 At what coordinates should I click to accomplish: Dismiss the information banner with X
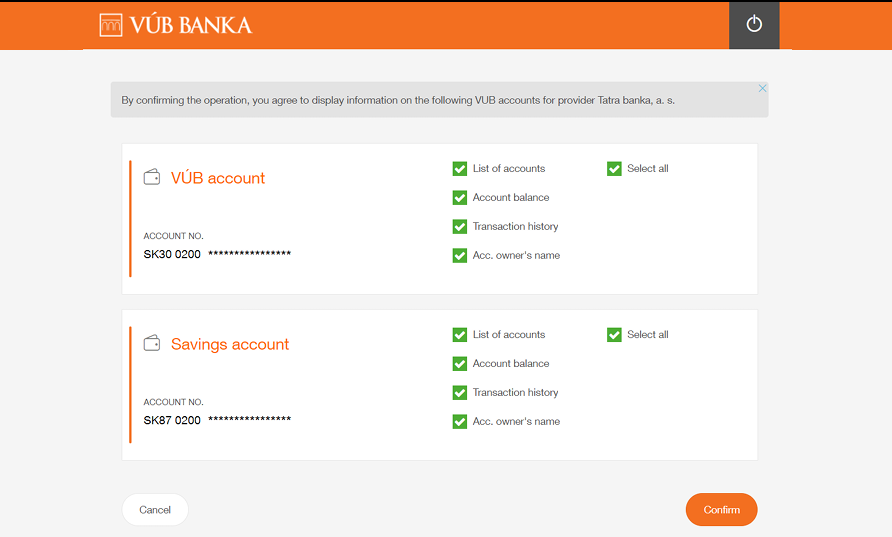[762, 88]
